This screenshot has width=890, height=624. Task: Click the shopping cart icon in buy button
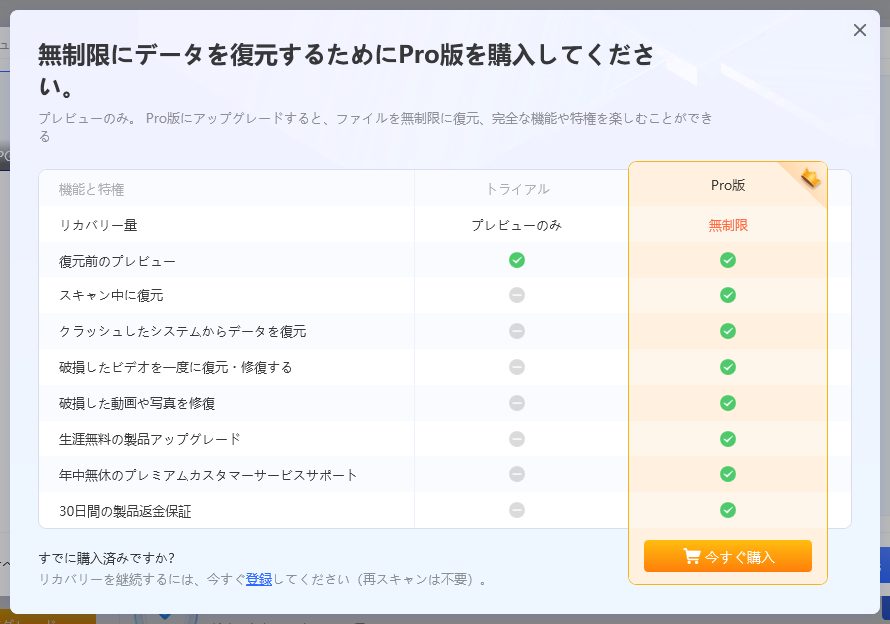[x=691, y=556]
